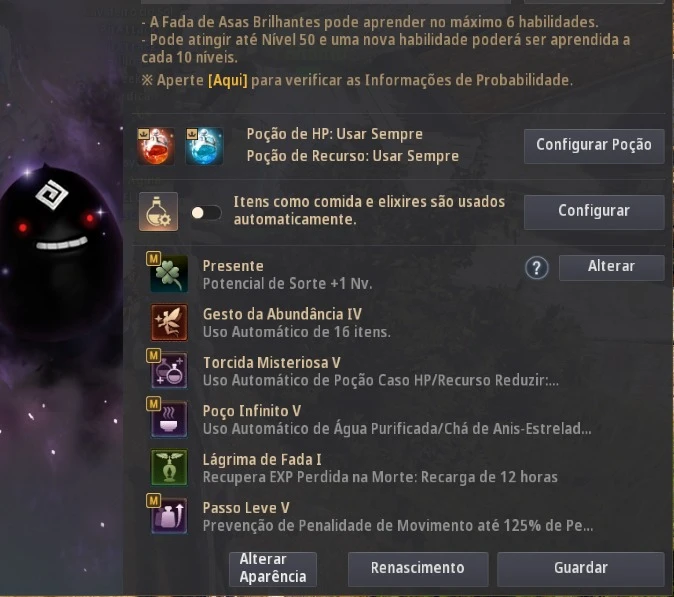Click Alterar next to Presente
The height and width of the screenshot is (597, 674).
click(x=611, y=267)
